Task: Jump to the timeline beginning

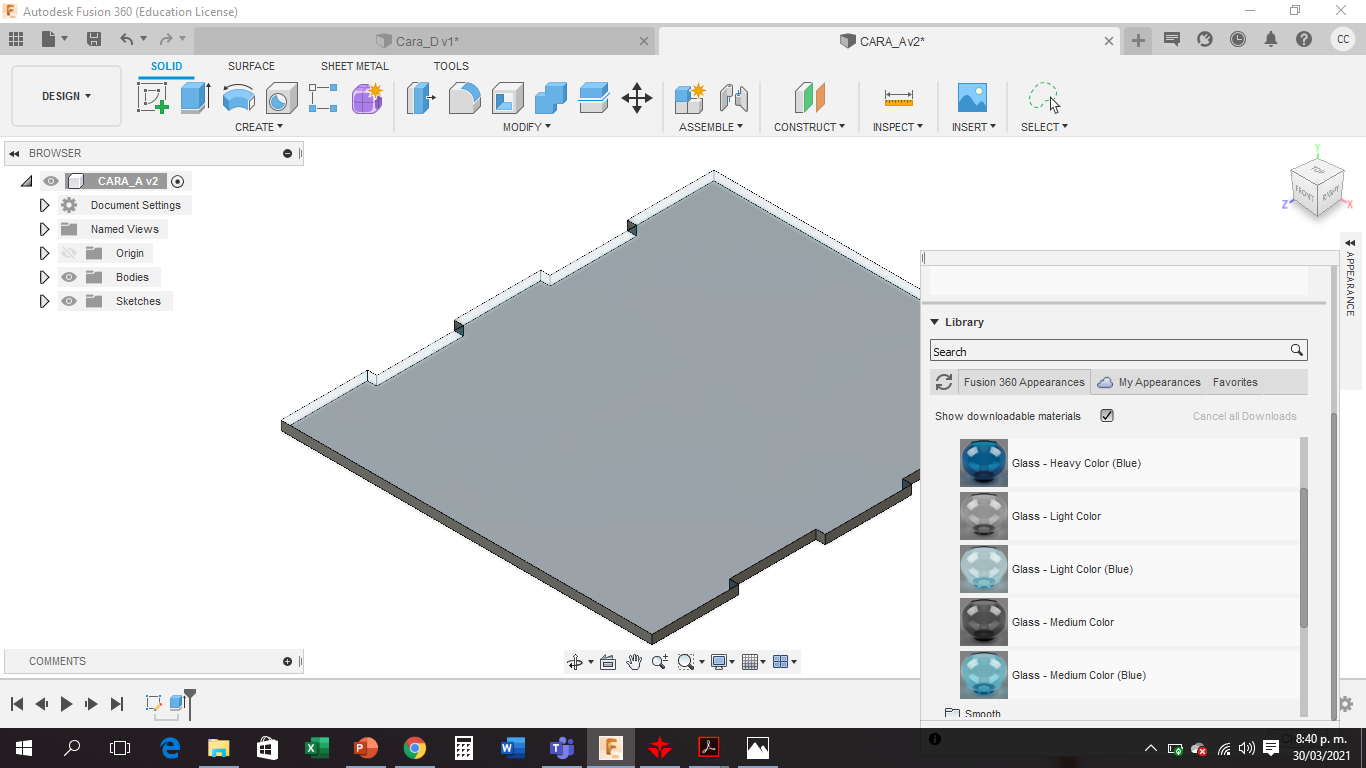Action: pyautogui.click(x=16, y=704)
